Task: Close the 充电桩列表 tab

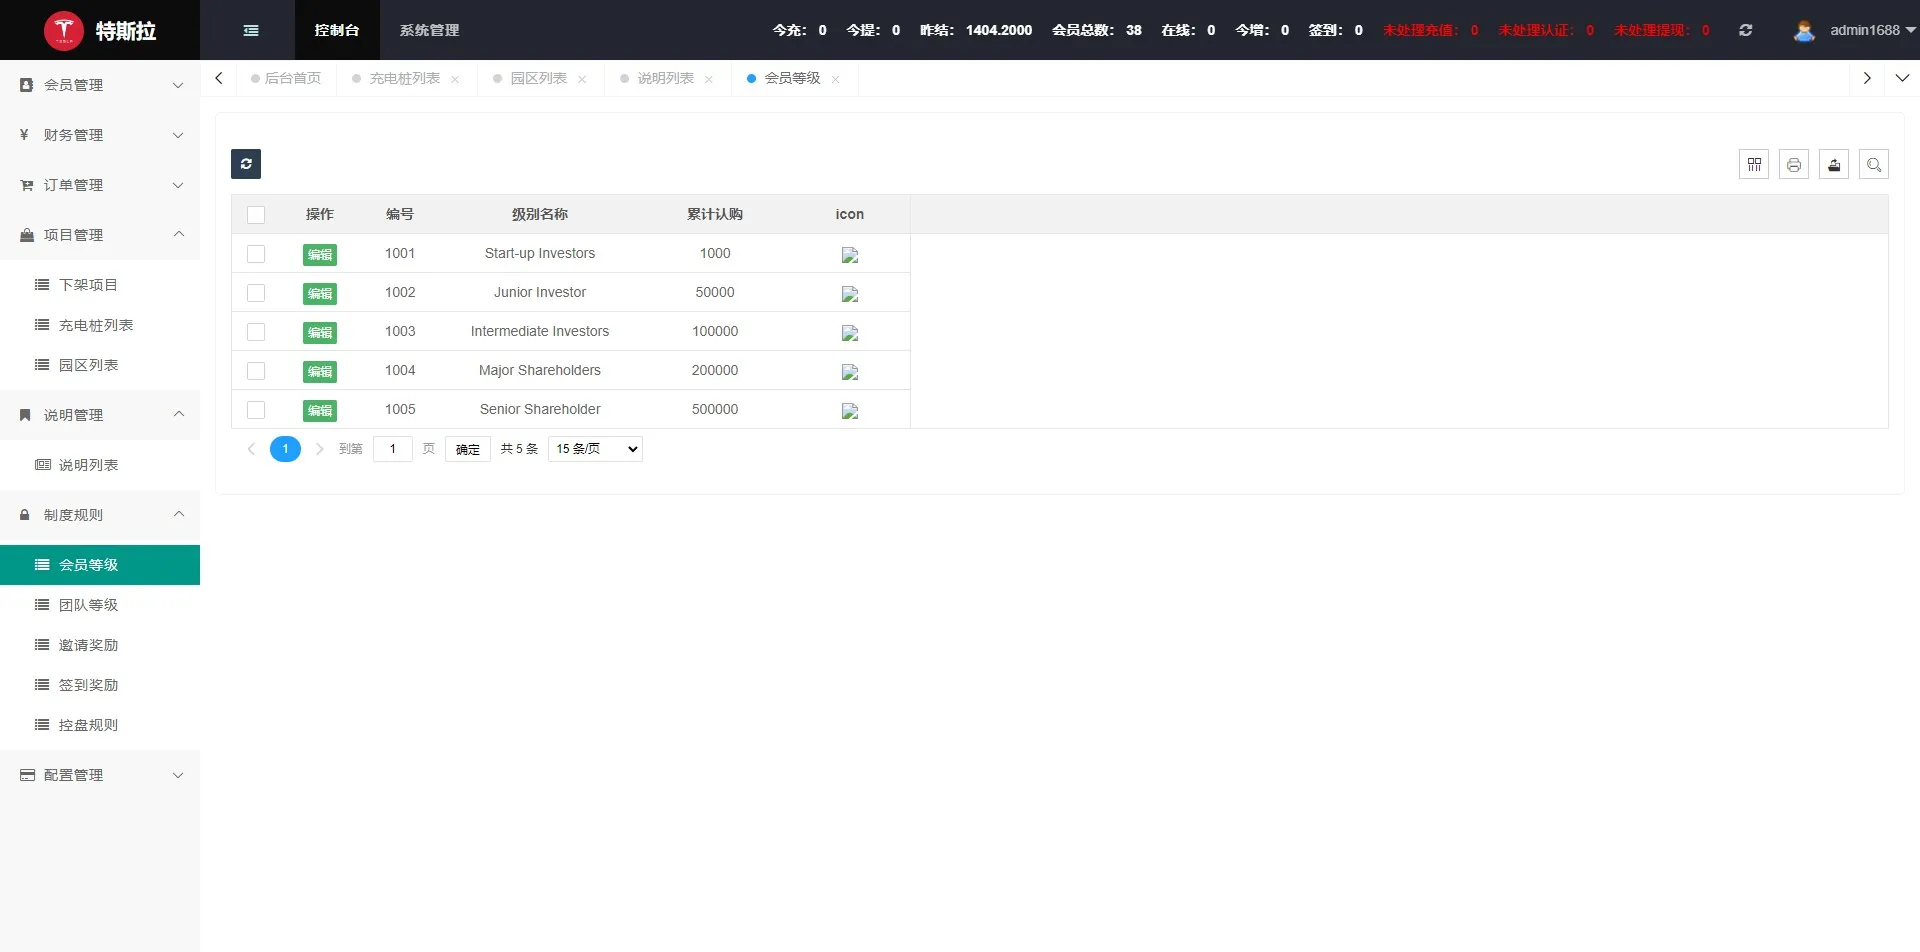Action: point(455,79)
